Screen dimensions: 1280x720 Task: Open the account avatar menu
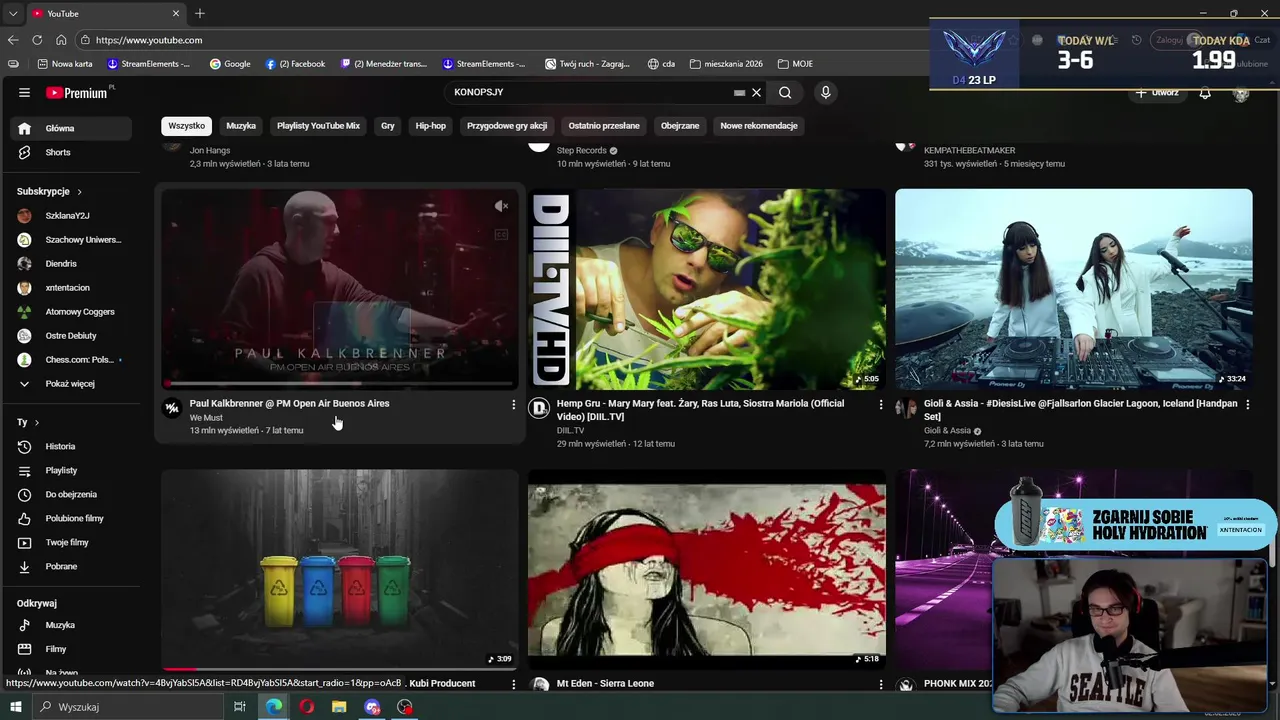coord(1241,93)
